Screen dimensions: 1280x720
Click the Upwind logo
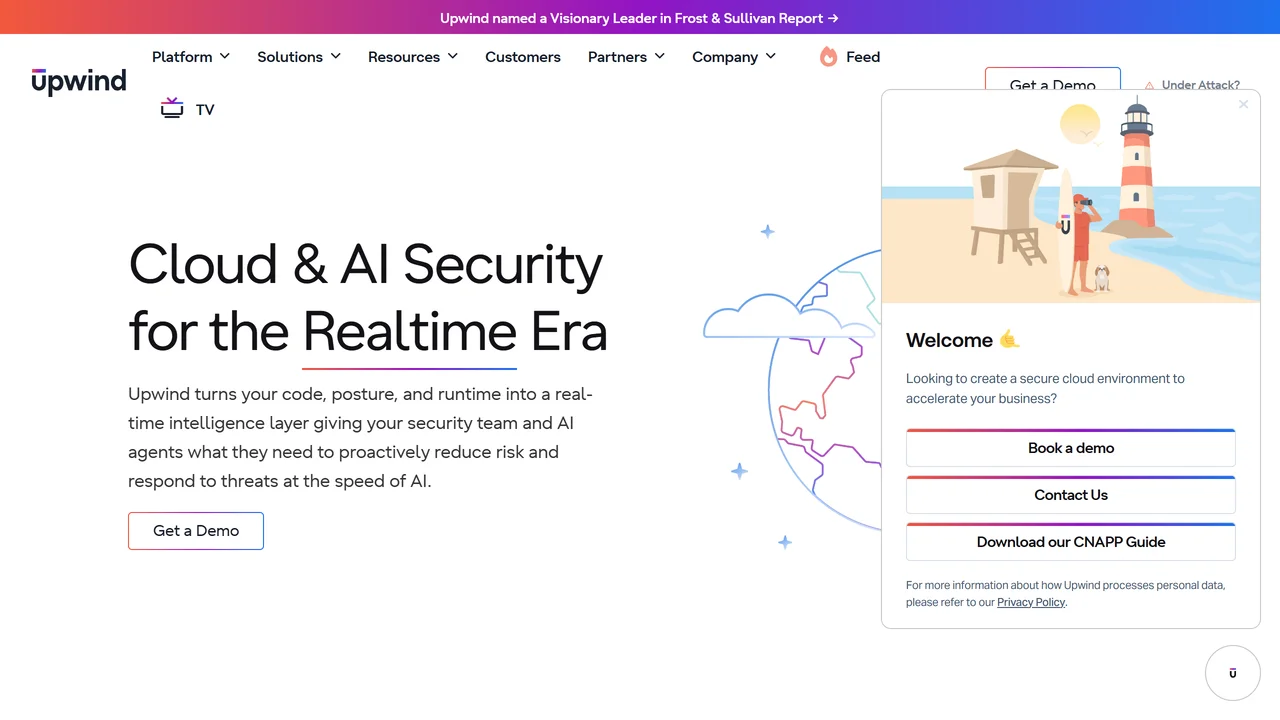pyautogui.click(x=79, y=81)
